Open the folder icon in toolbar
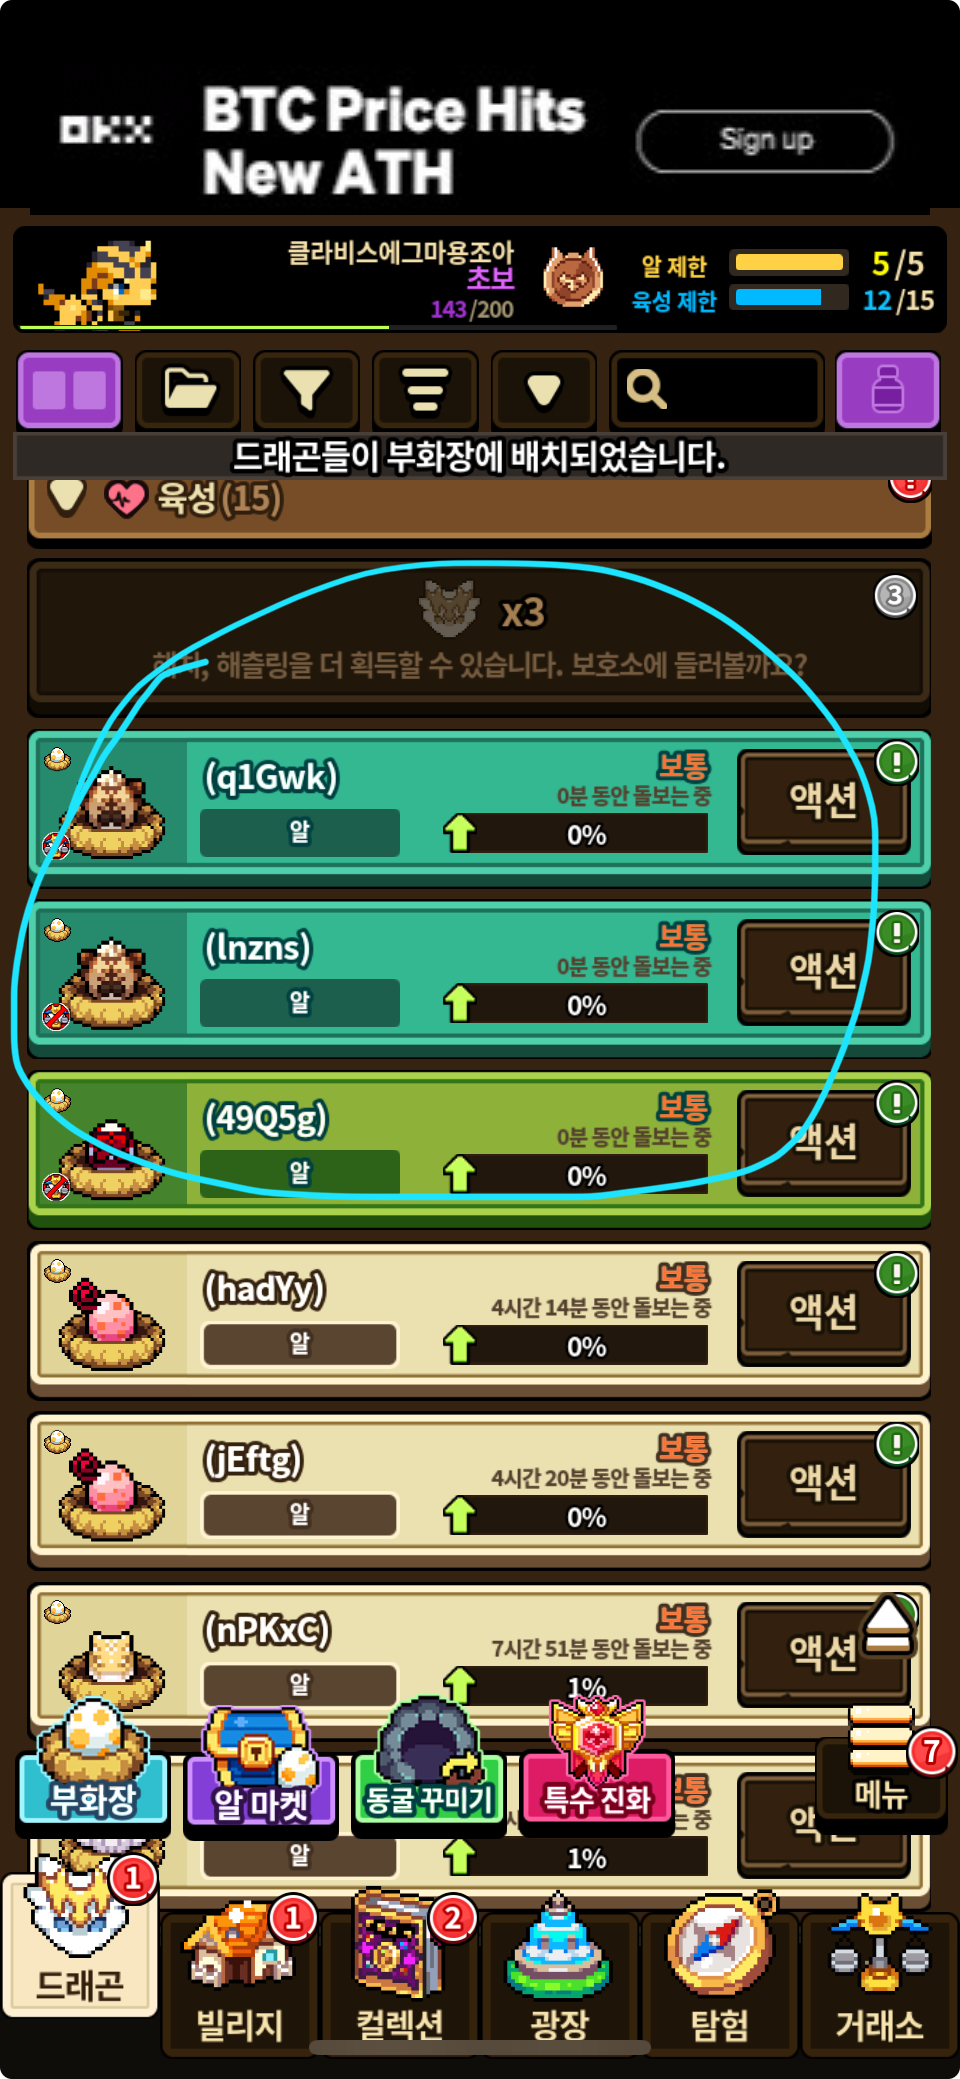Viewport: 960px width, 2079px height. 188,390
